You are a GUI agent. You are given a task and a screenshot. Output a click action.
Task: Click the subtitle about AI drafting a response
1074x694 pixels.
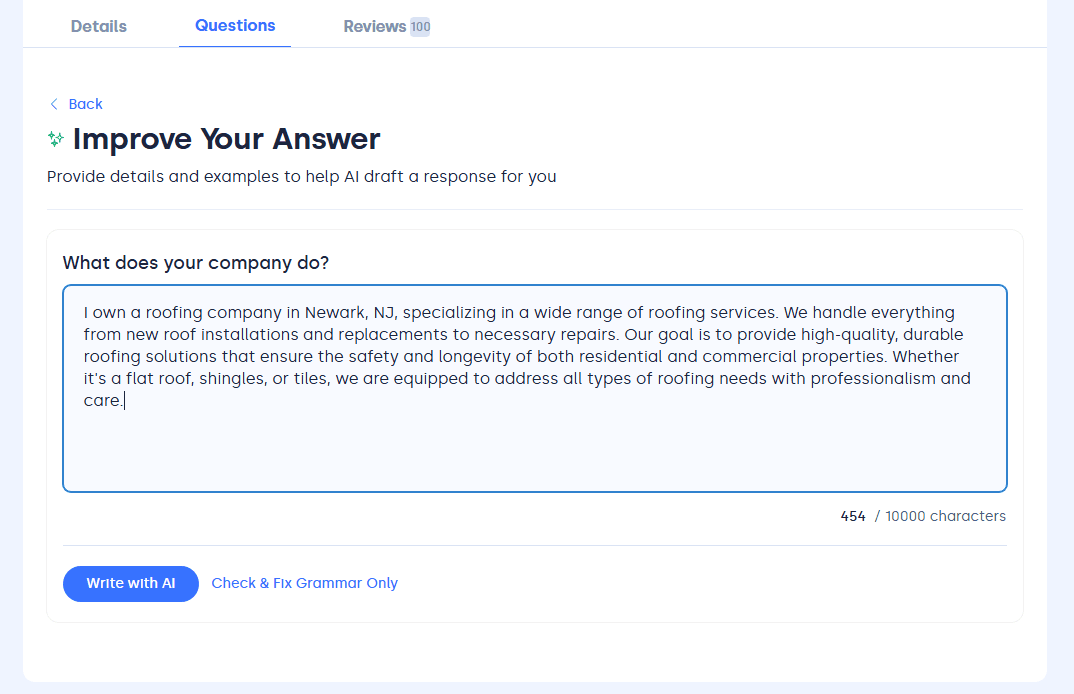pyautogui.click(x=301, y=177)
